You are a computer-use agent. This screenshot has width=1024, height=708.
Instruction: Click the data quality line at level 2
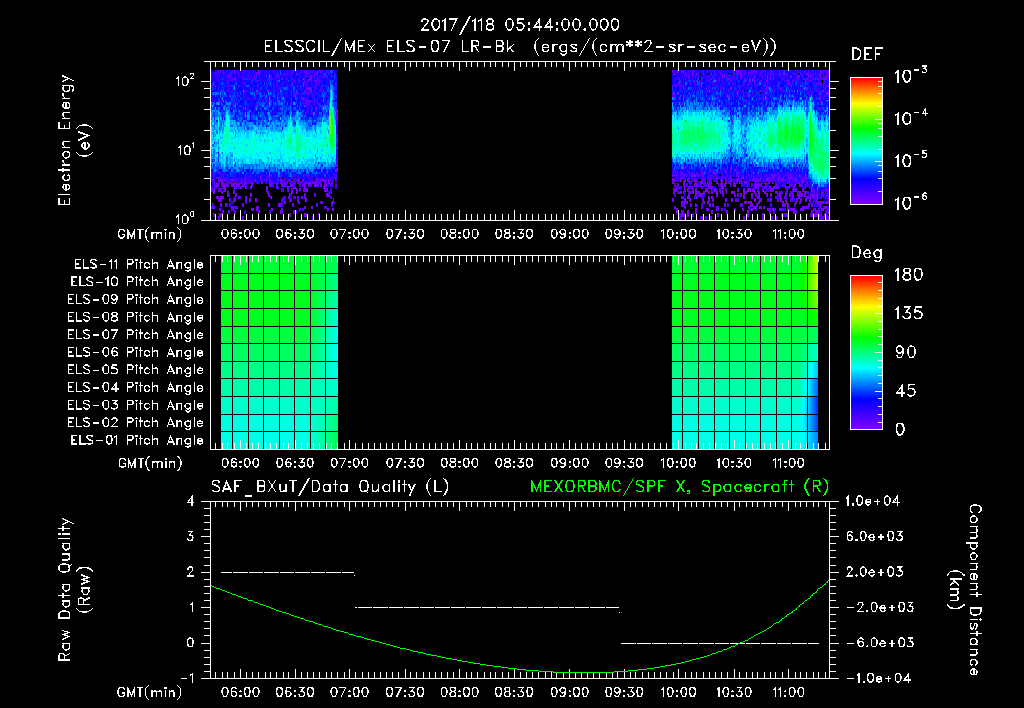point(288,573)
